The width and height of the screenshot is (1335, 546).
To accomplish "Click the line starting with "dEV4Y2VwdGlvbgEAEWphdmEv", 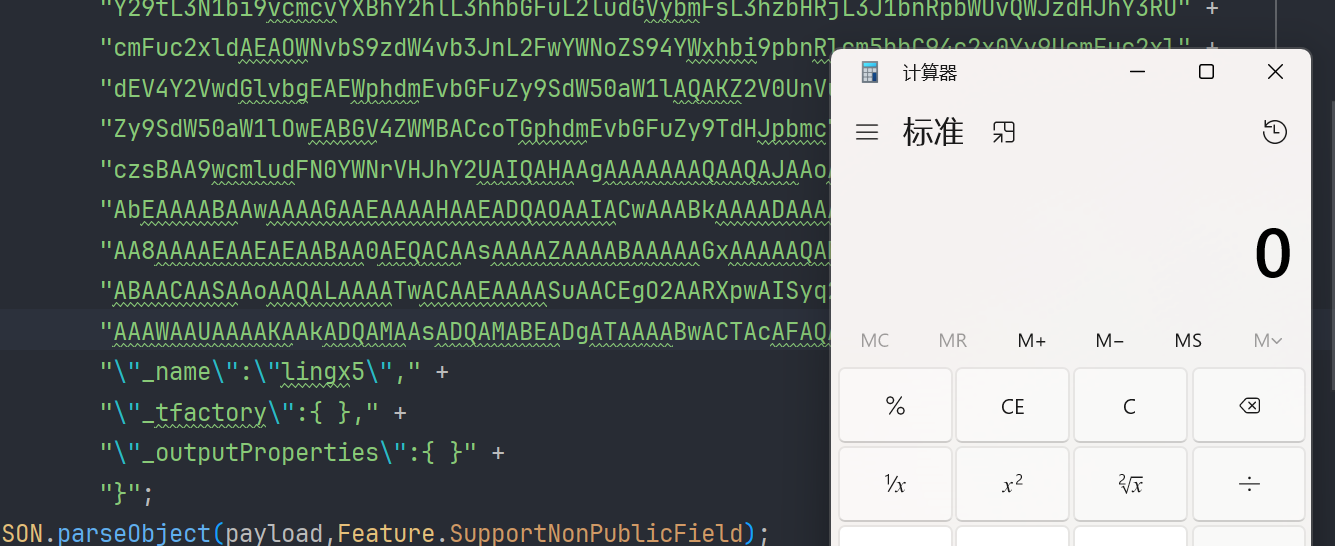I will [465, 89].
